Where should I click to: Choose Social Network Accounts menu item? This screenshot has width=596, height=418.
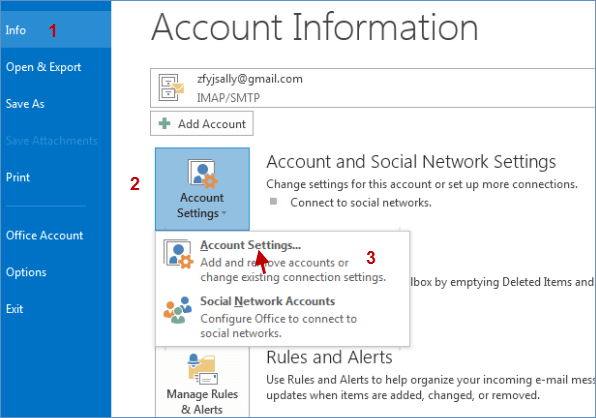[282, 317]
